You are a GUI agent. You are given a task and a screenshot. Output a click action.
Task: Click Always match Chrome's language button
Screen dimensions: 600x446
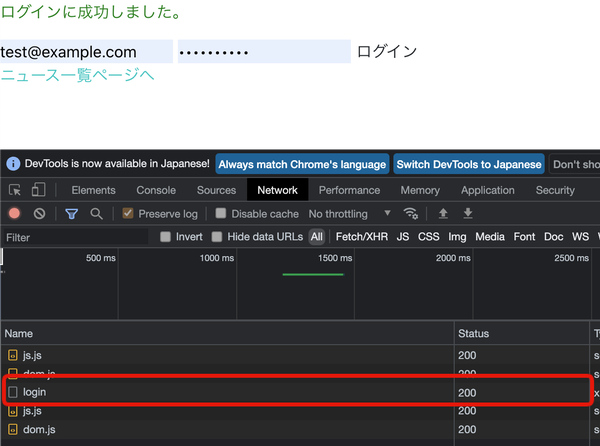click(x=302, y=164)
